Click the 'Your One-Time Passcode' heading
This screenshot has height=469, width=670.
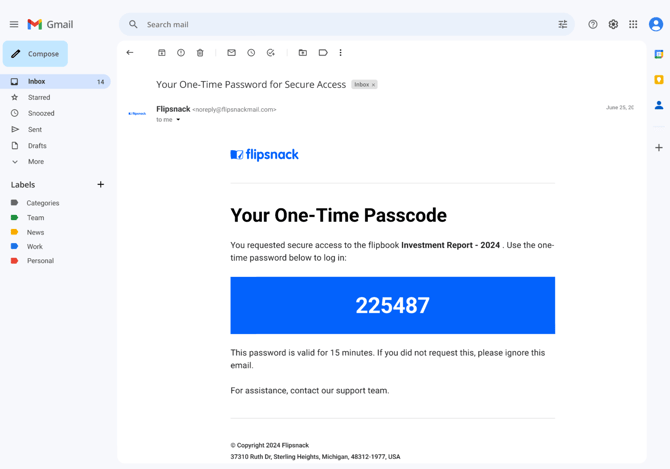click(x=338, y=215)
